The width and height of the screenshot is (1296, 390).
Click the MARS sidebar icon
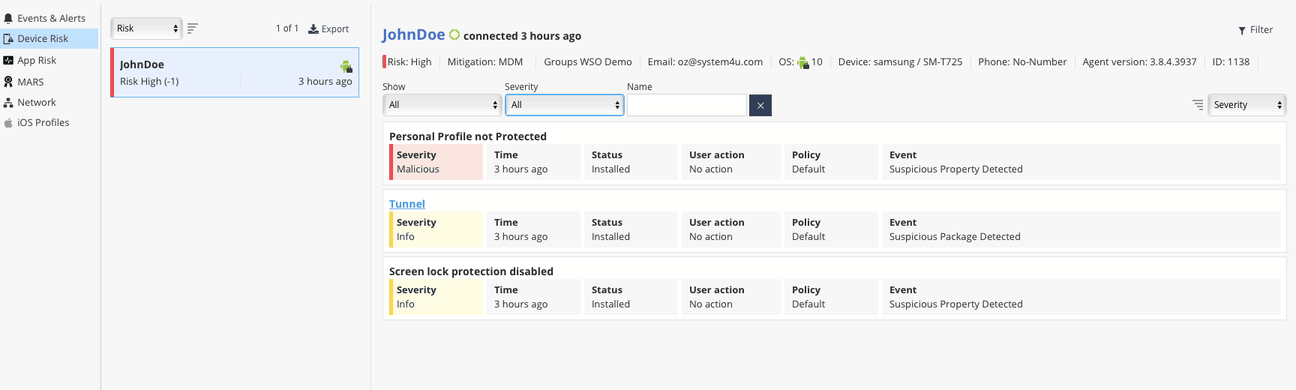click(9, 82)
